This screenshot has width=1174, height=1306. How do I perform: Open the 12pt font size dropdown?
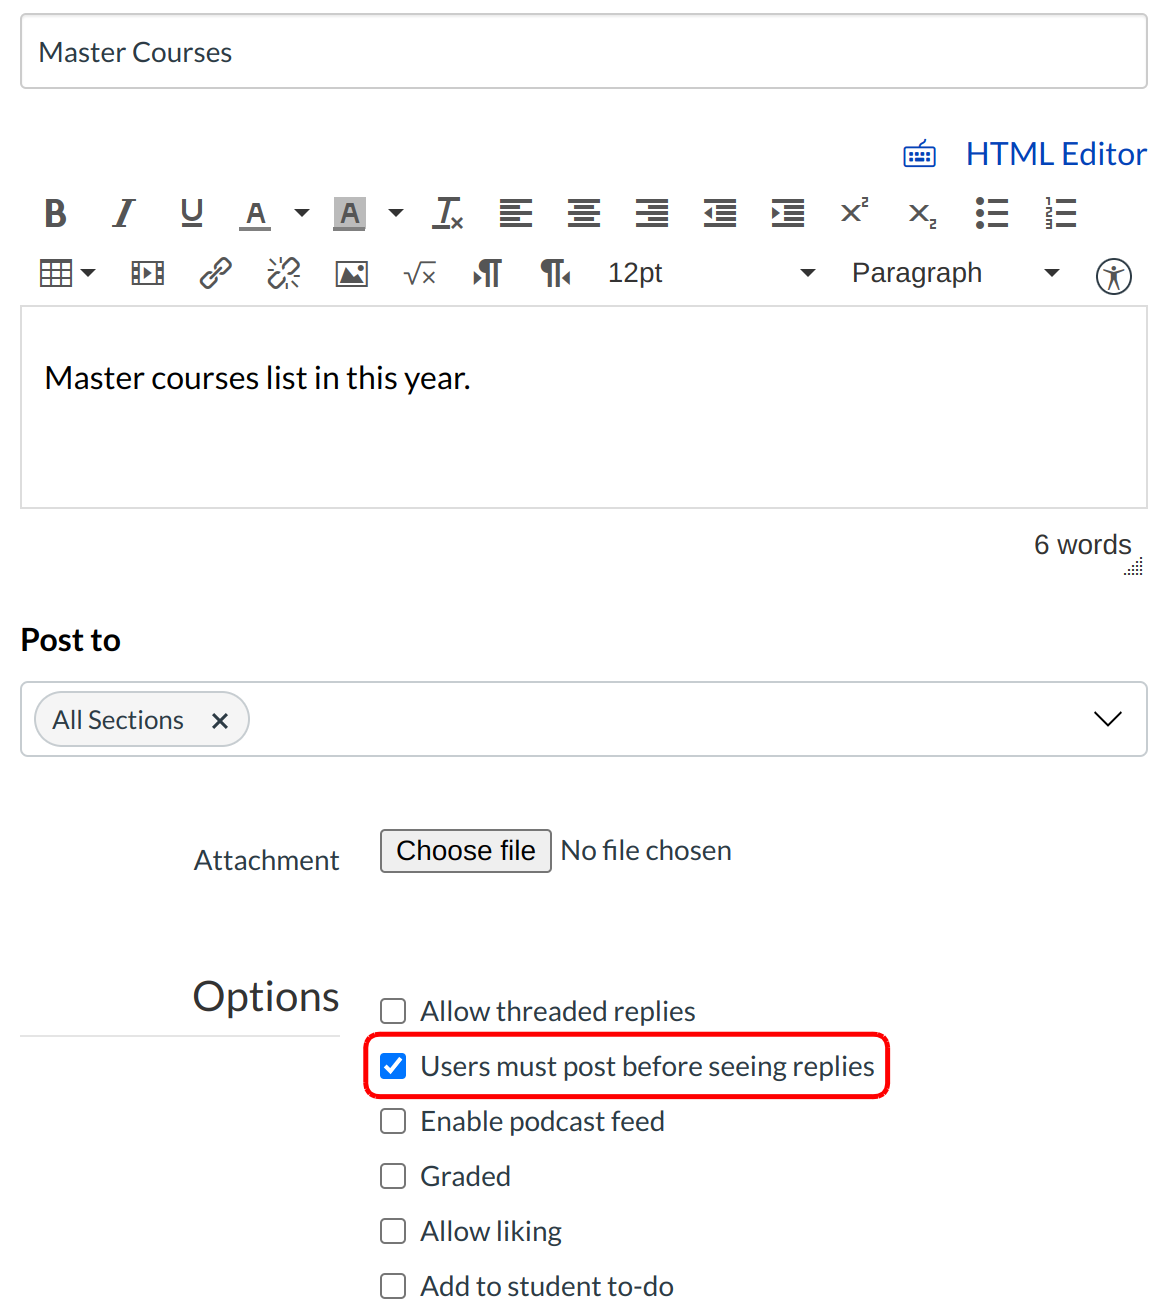[x=711, y=273]
